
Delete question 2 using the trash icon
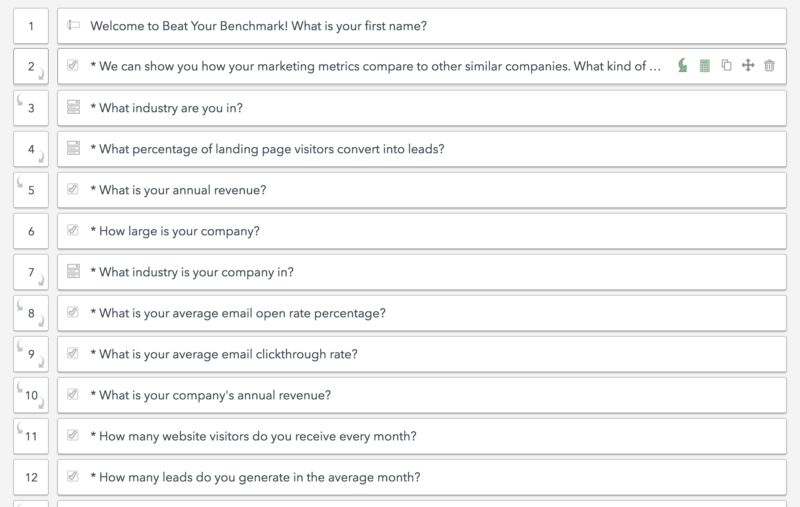click(x=769, y=66)
